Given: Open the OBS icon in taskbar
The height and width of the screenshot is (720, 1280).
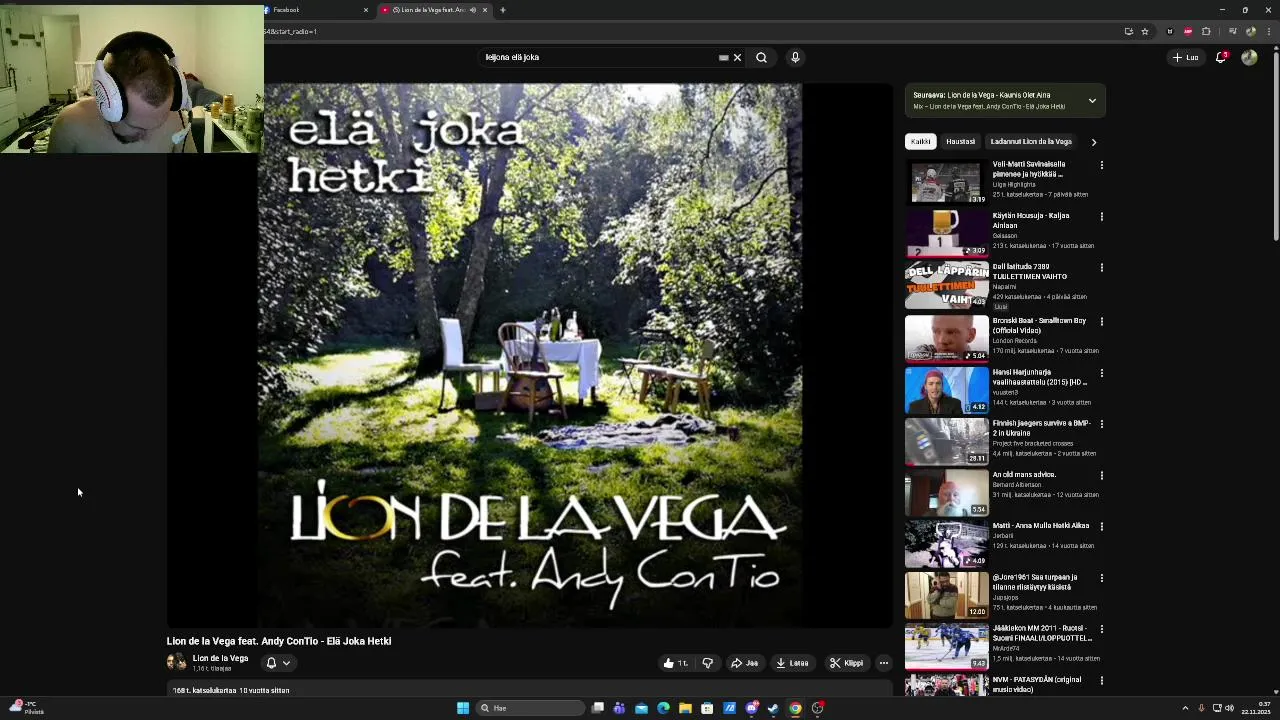Looking at the screenshot, I should click(x=817, y=708).
